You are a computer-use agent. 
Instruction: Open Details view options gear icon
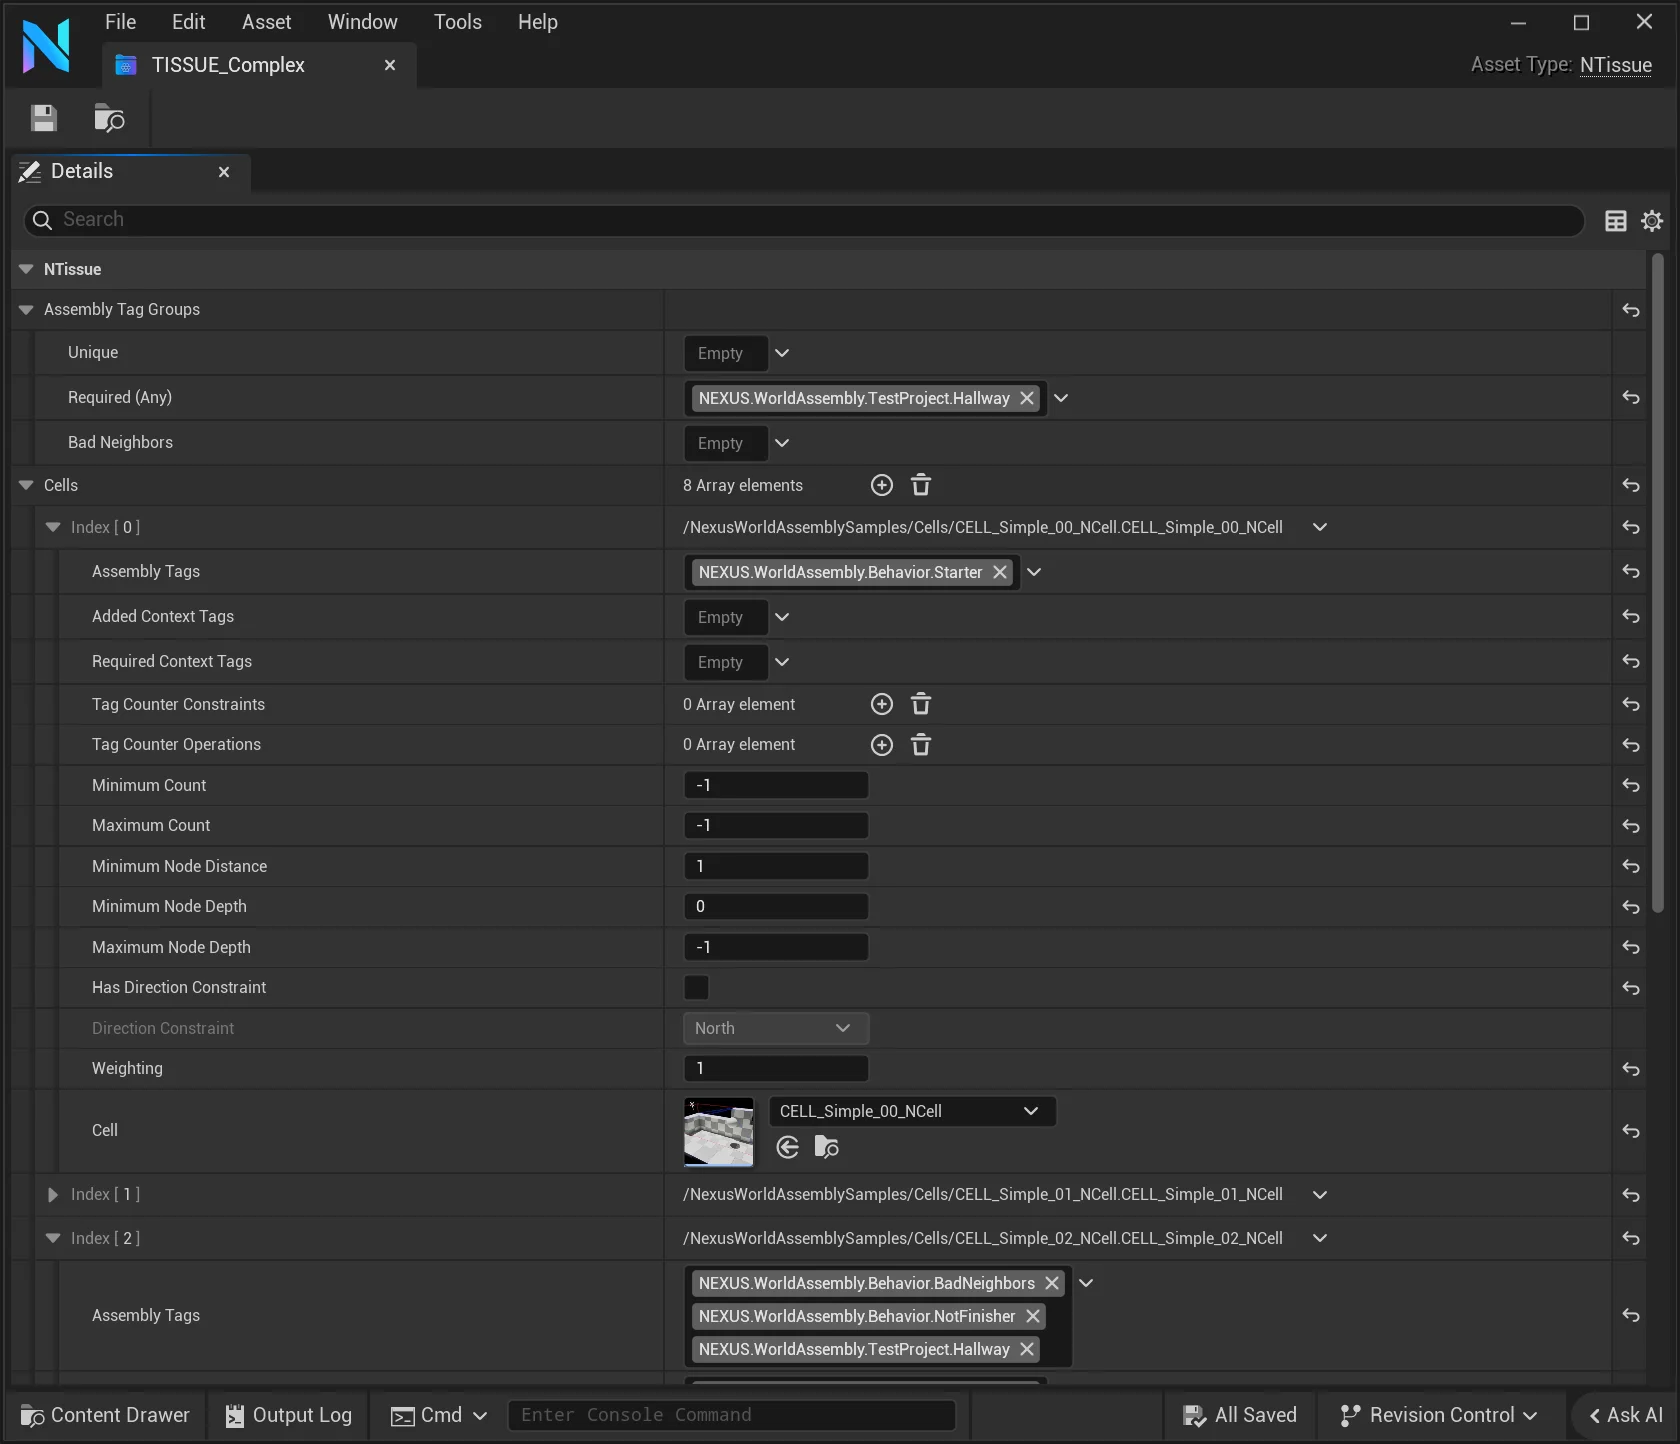pyautogui.click(x=1652, y=220)
